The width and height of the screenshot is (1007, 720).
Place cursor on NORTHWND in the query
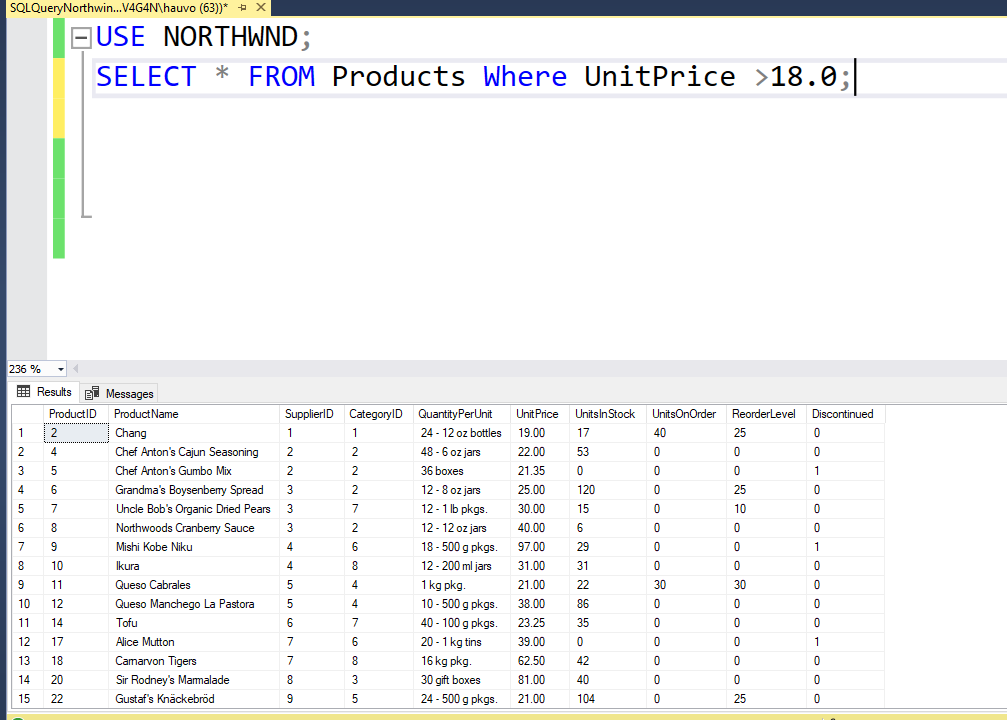pos(231,37)
